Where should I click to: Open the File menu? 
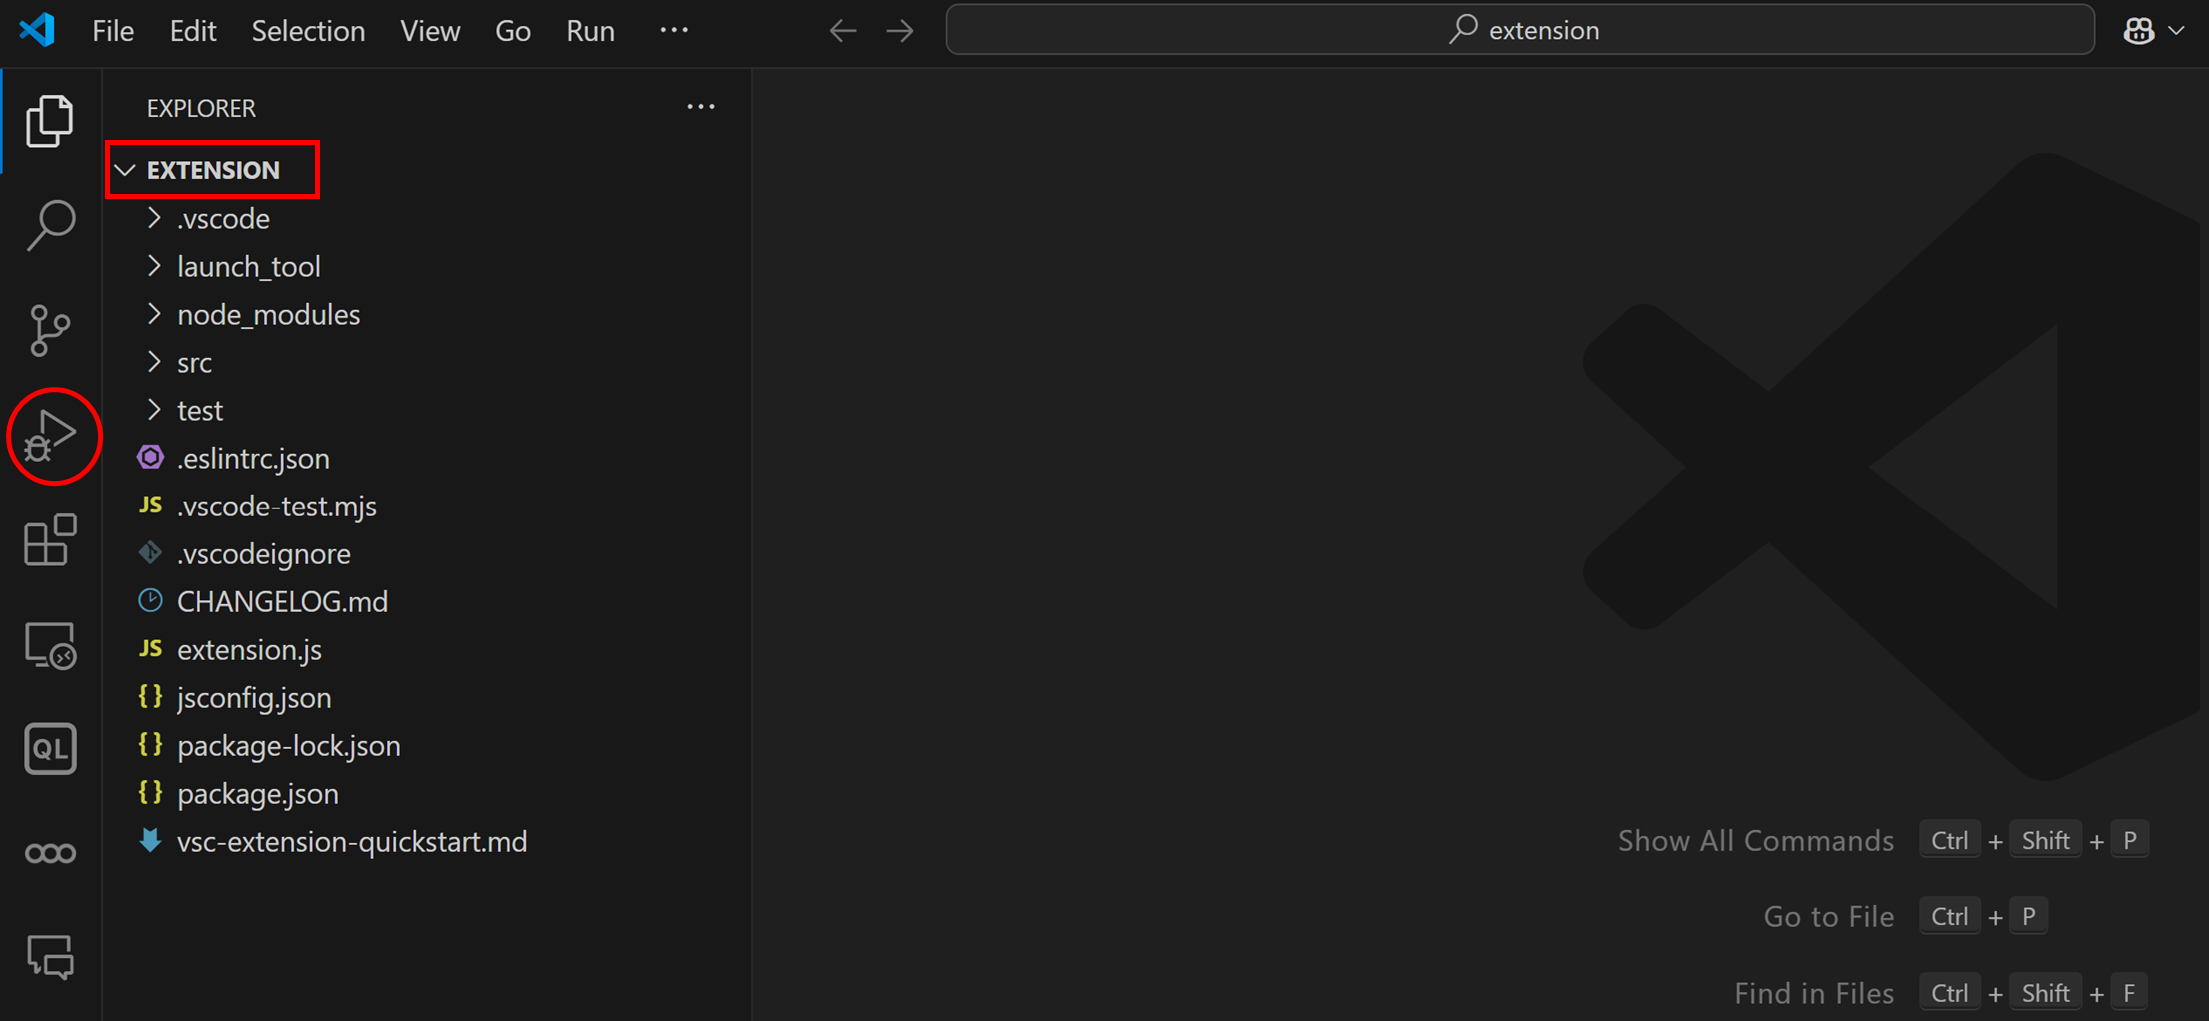click(113, 31)
